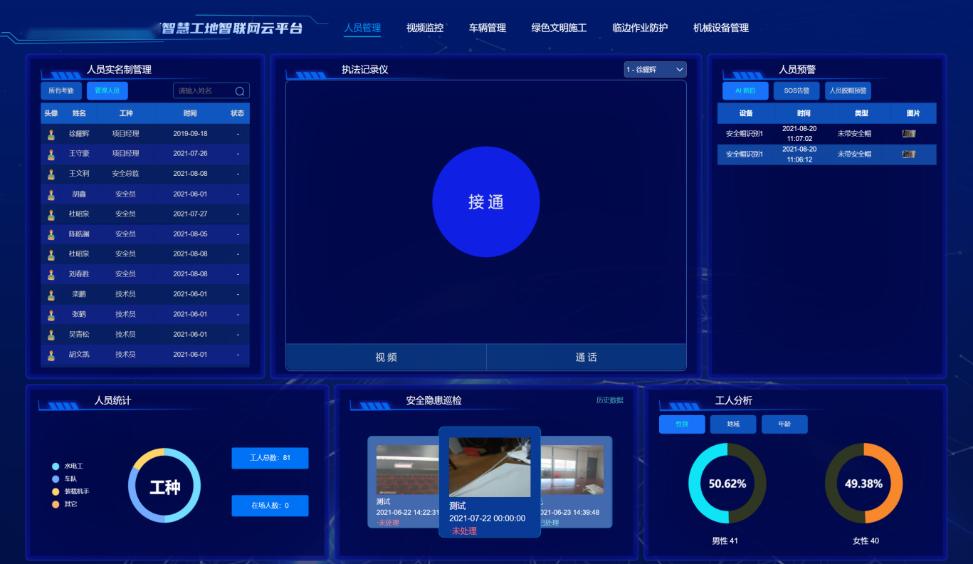973x564 pixels.
Task: Click avatar in the 2021-07-27 row
Action: click(x=51, y=215)
